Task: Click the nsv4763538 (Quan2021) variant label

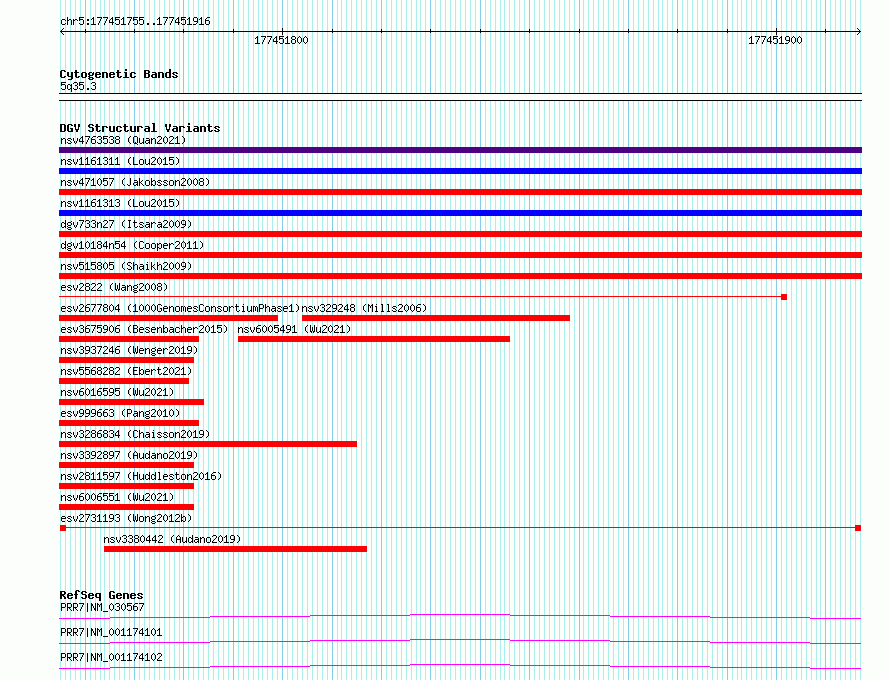Action: pos(123,140)
